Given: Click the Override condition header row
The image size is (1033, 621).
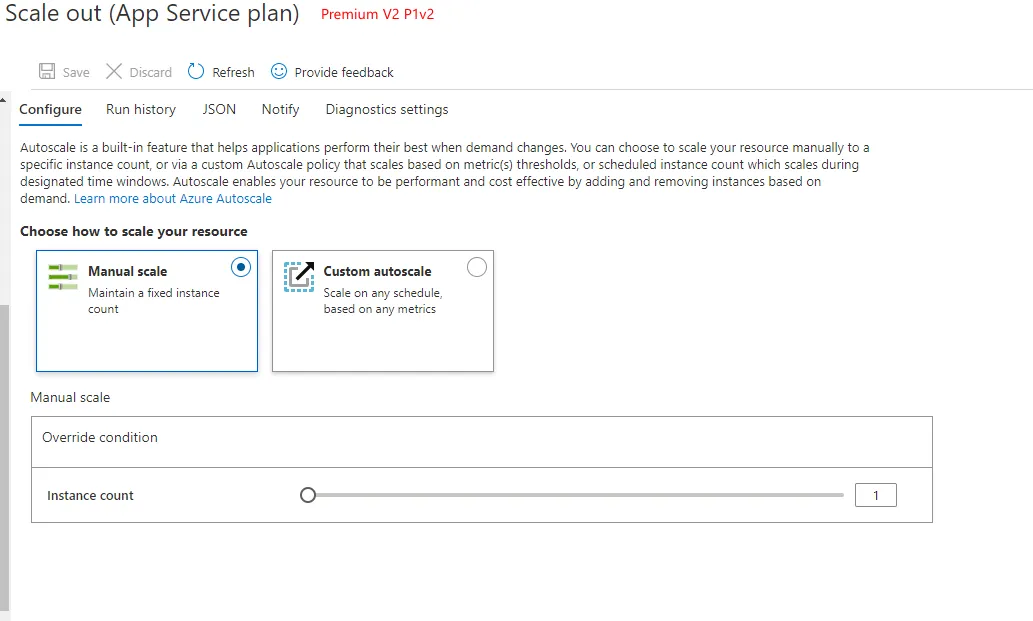Looking at the screenshot, I should click(481, 438).
